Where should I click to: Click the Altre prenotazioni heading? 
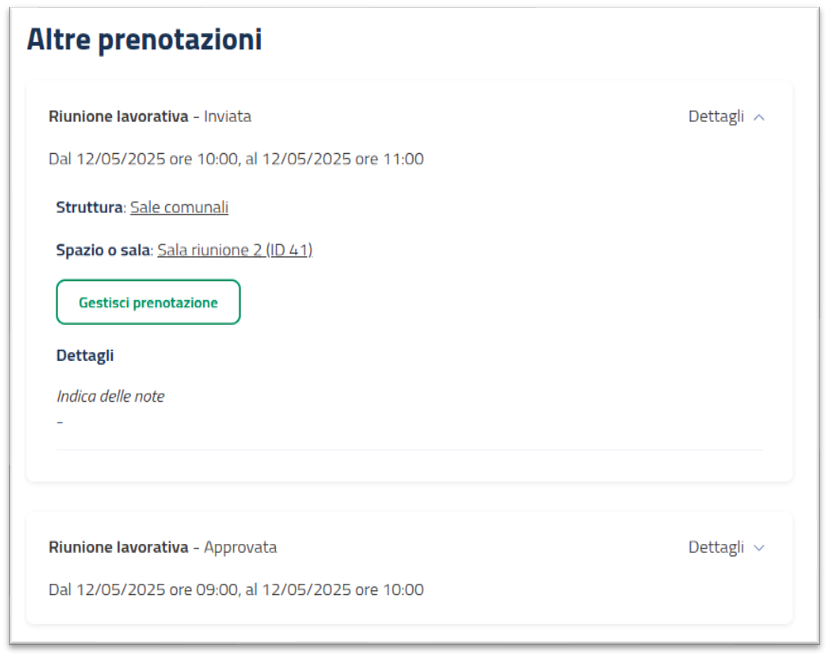[x=145, y=39]
